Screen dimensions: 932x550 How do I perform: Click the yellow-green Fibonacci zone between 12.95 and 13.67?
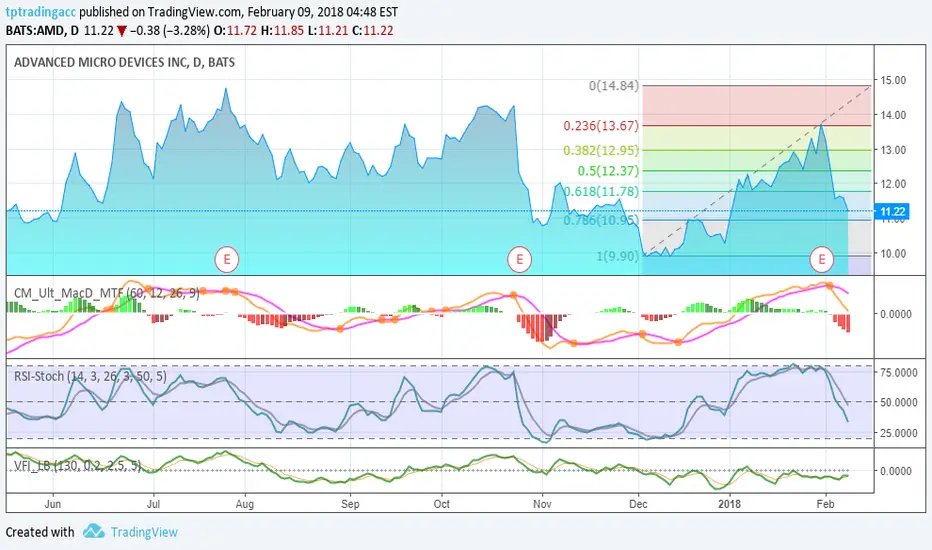click(x=756, y=138)
